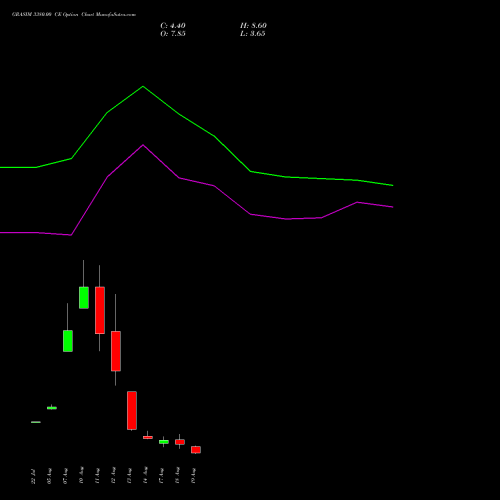Select the 14 Aug date label

tap(145, 476)
